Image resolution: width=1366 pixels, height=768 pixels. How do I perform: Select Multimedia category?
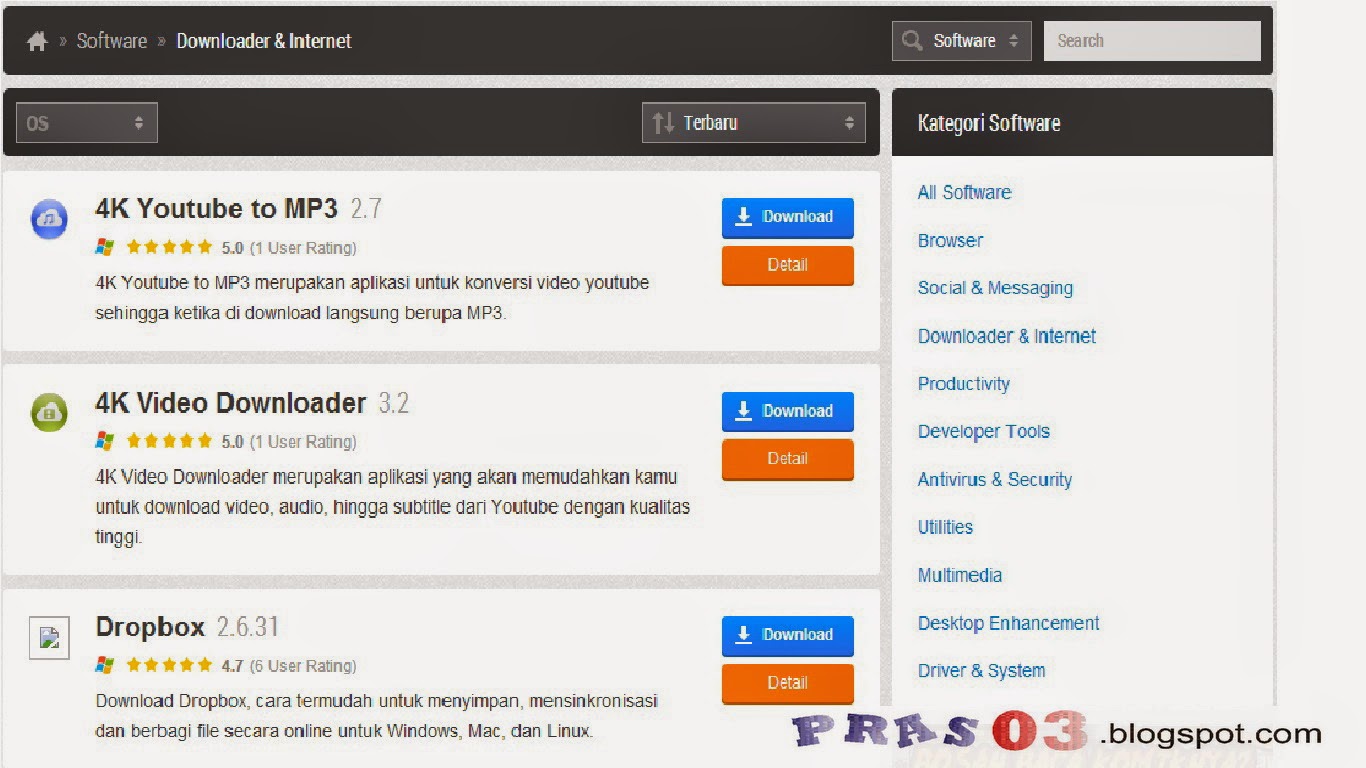click(960, 575)
